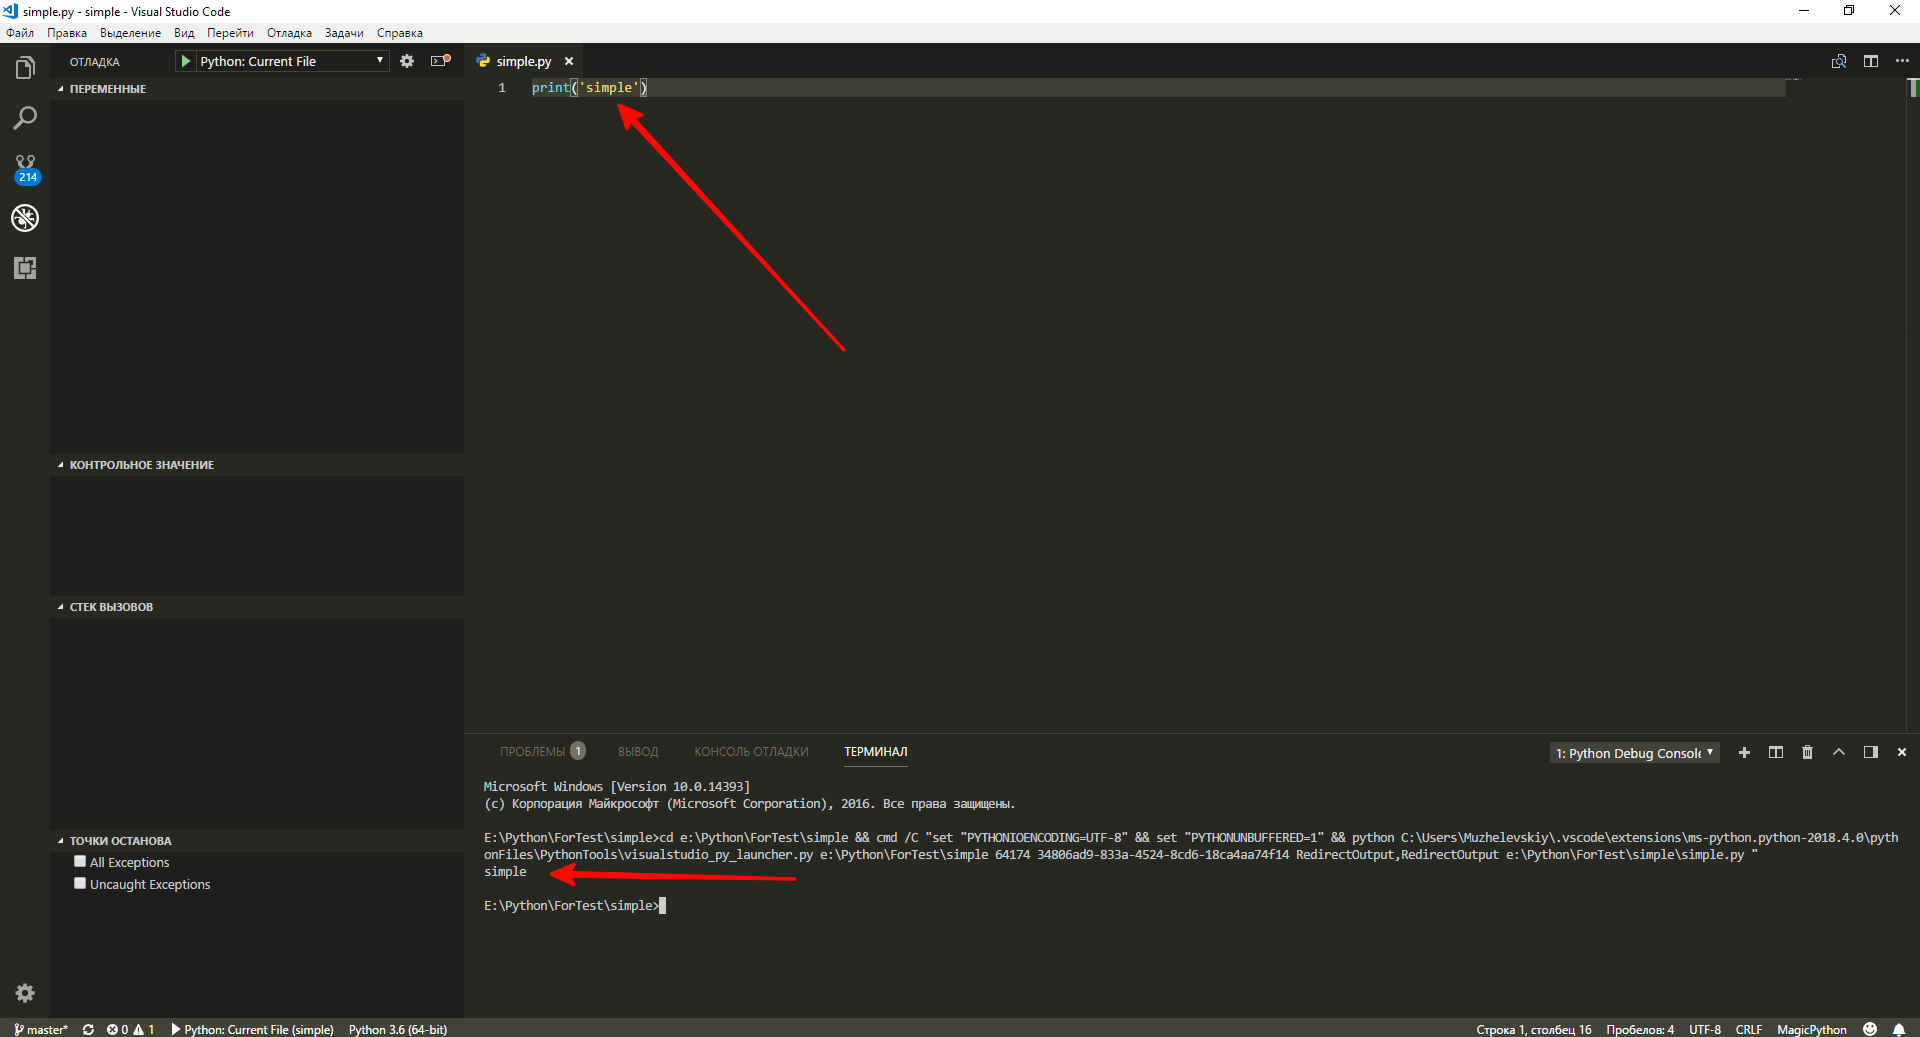Screen dimensions: 1920x1037
Task: Check the Uncaught Exceptions breakpoint option
Action: coord(80,883)
